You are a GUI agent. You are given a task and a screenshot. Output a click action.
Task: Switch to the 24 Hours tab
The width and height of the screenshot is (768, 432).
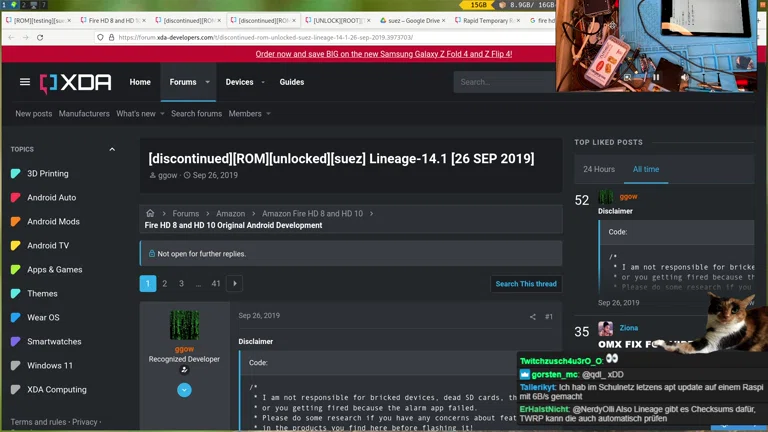599,169
